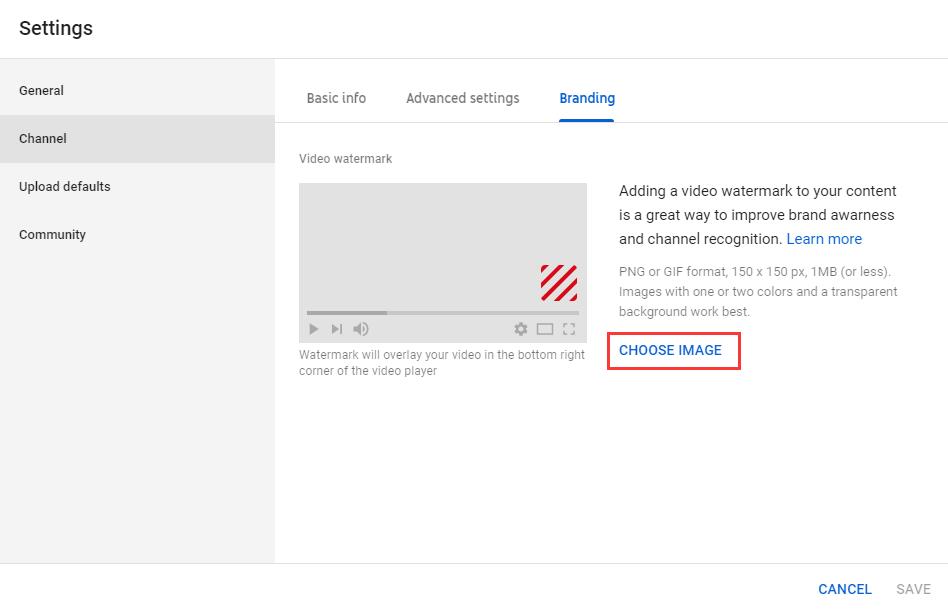Screen dimensions: 948x611
Task: Click the CHOOSE IMAGE button
Action: click(670, 351)
